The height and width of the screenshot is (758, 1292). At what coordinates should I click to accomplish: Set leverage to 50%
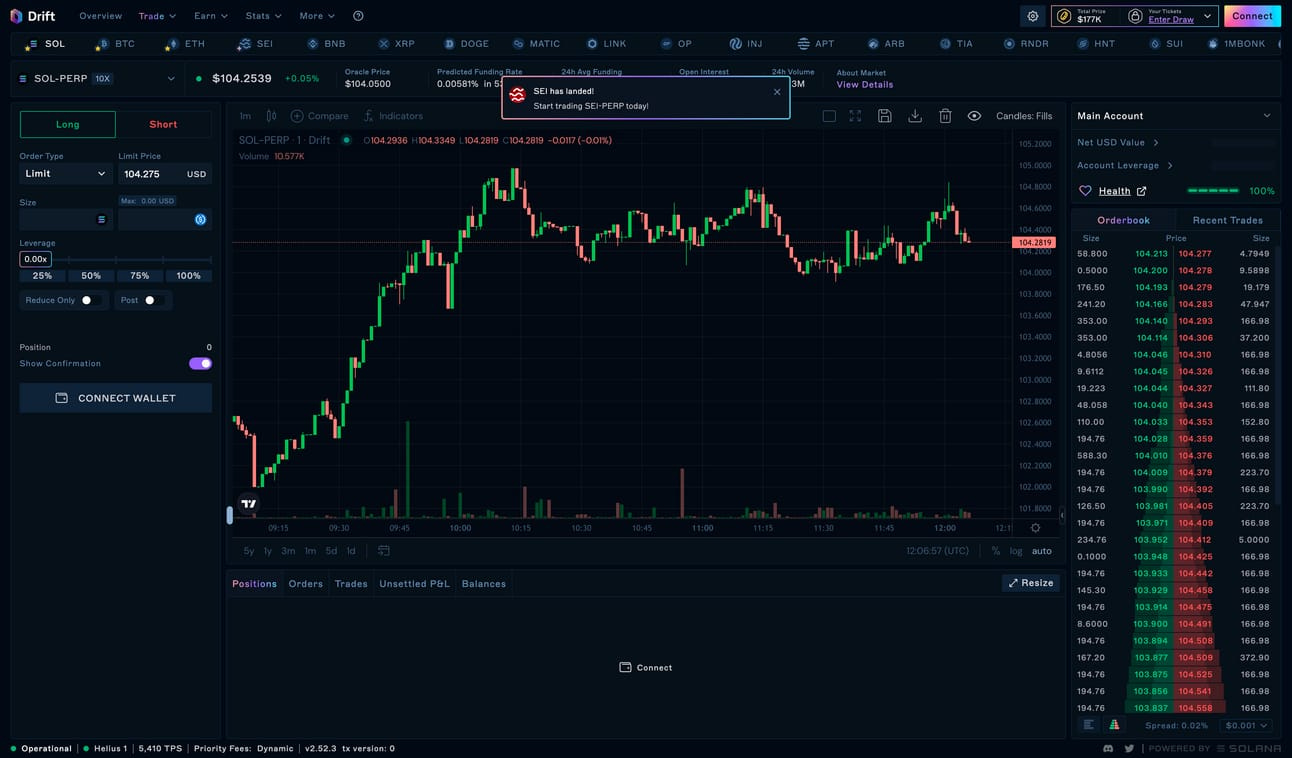pos(91,276)
